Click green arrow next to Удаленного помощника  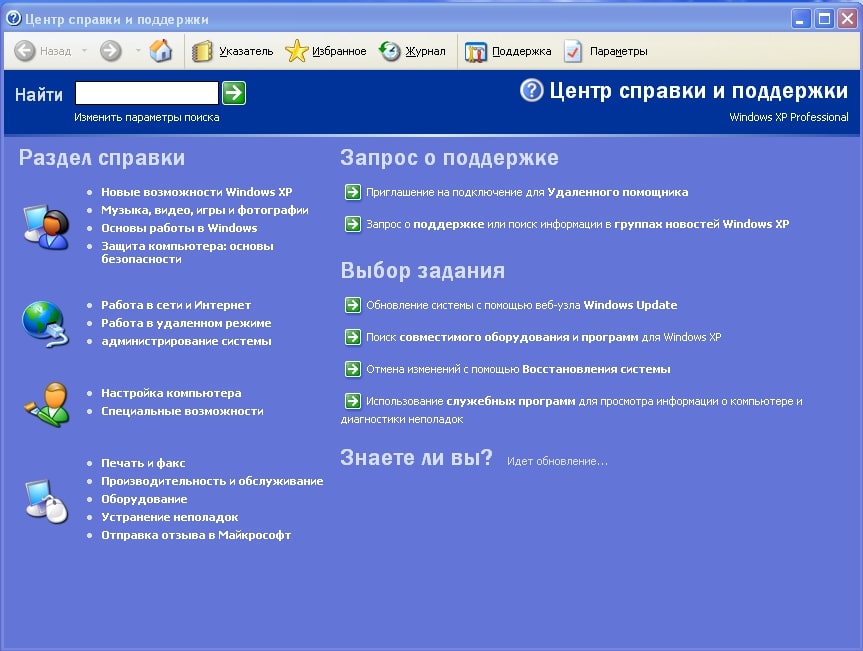point(352,192)
